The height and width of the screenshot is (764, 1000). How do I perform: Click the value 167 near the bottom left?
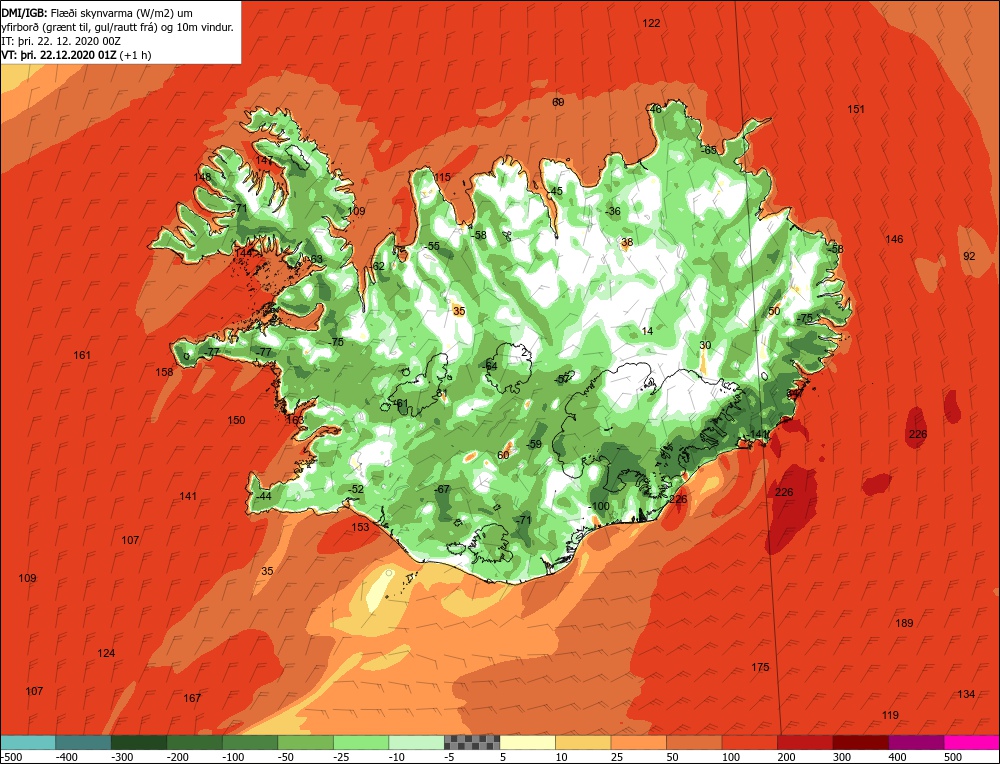coord(192,698)
